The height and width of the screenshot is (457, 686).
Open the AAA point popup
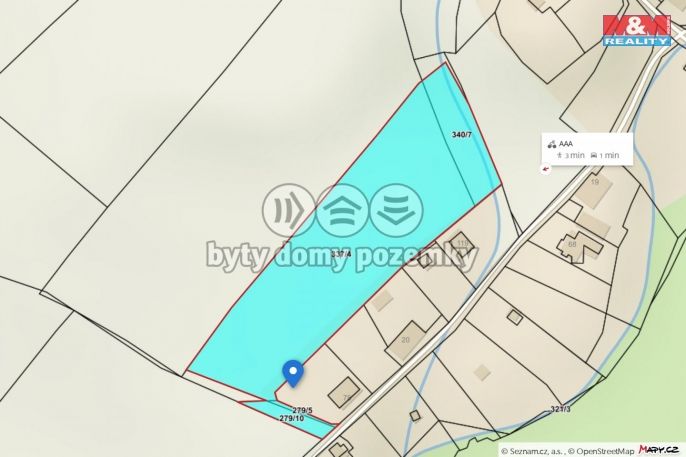[587, 149]
